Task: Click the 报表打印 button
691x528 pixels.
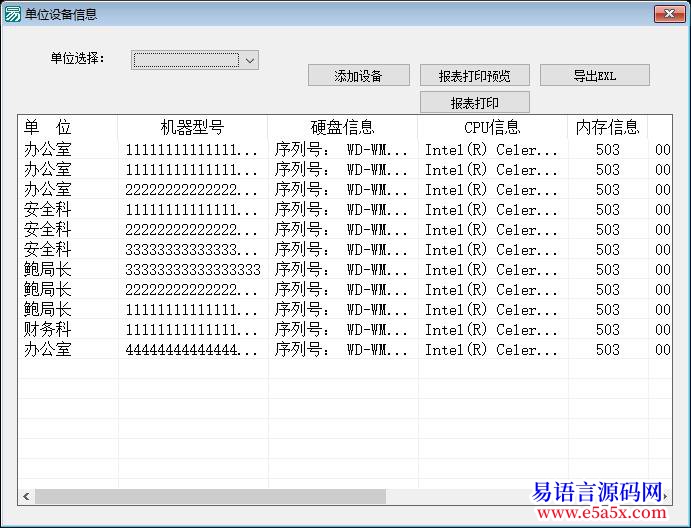Action: click(x=475, y=103)
